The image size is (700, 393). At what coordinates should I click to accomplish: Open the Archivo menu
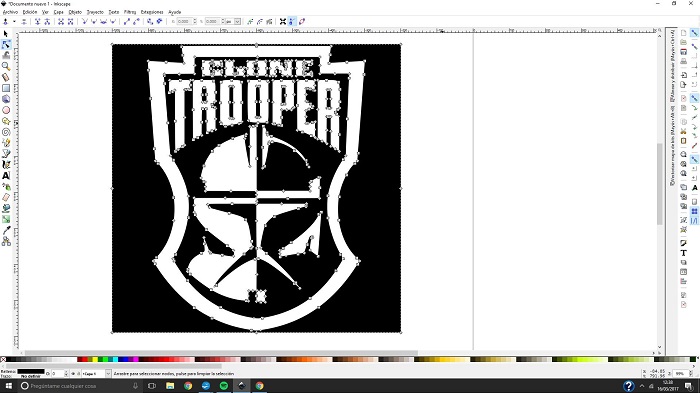tap(10, 12)
